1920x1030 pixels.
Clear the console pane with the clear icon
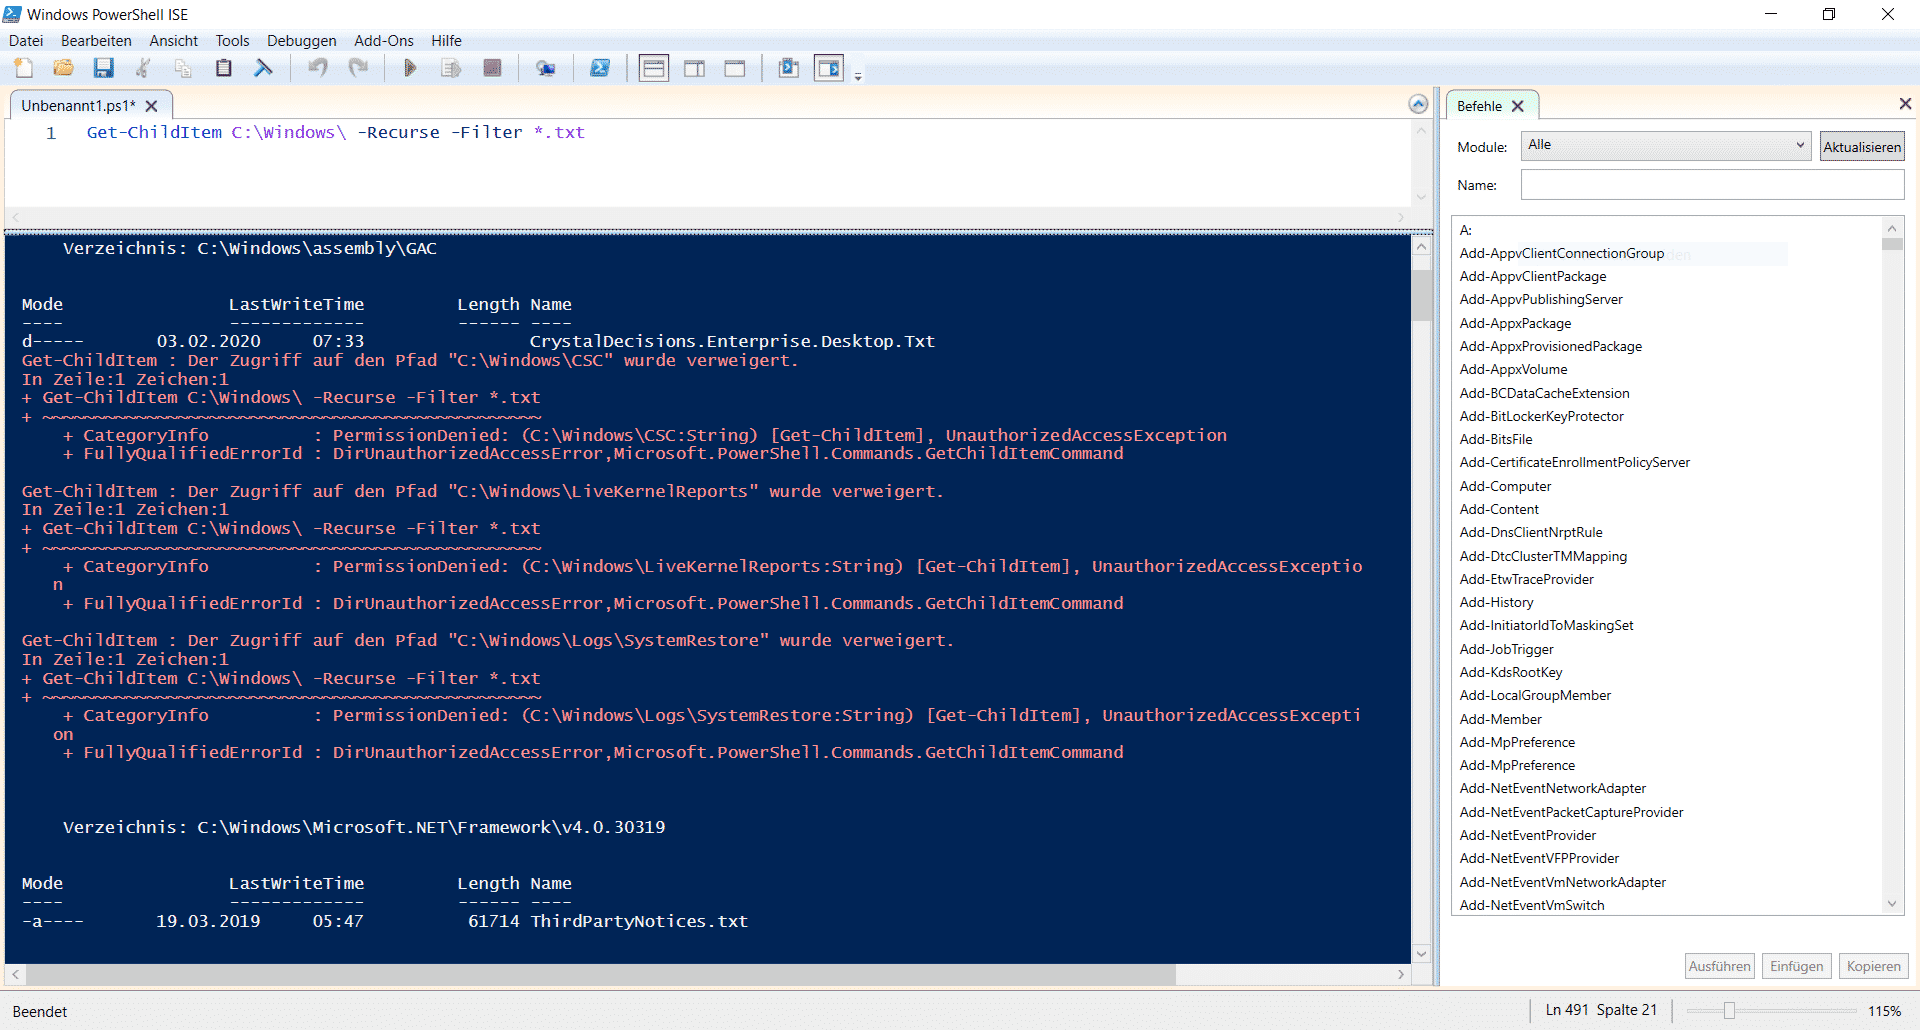coord(263,68)
